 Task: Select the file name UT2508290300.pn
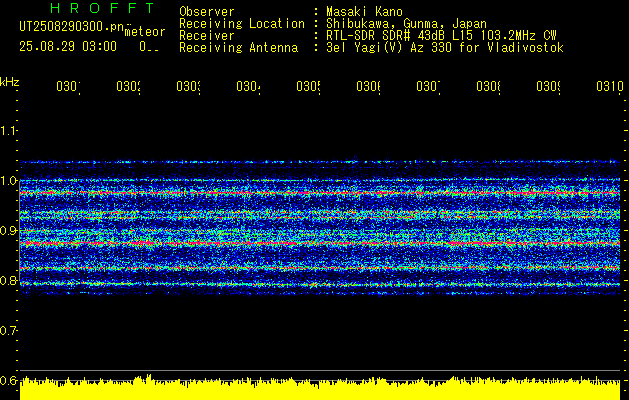[72, 26]
